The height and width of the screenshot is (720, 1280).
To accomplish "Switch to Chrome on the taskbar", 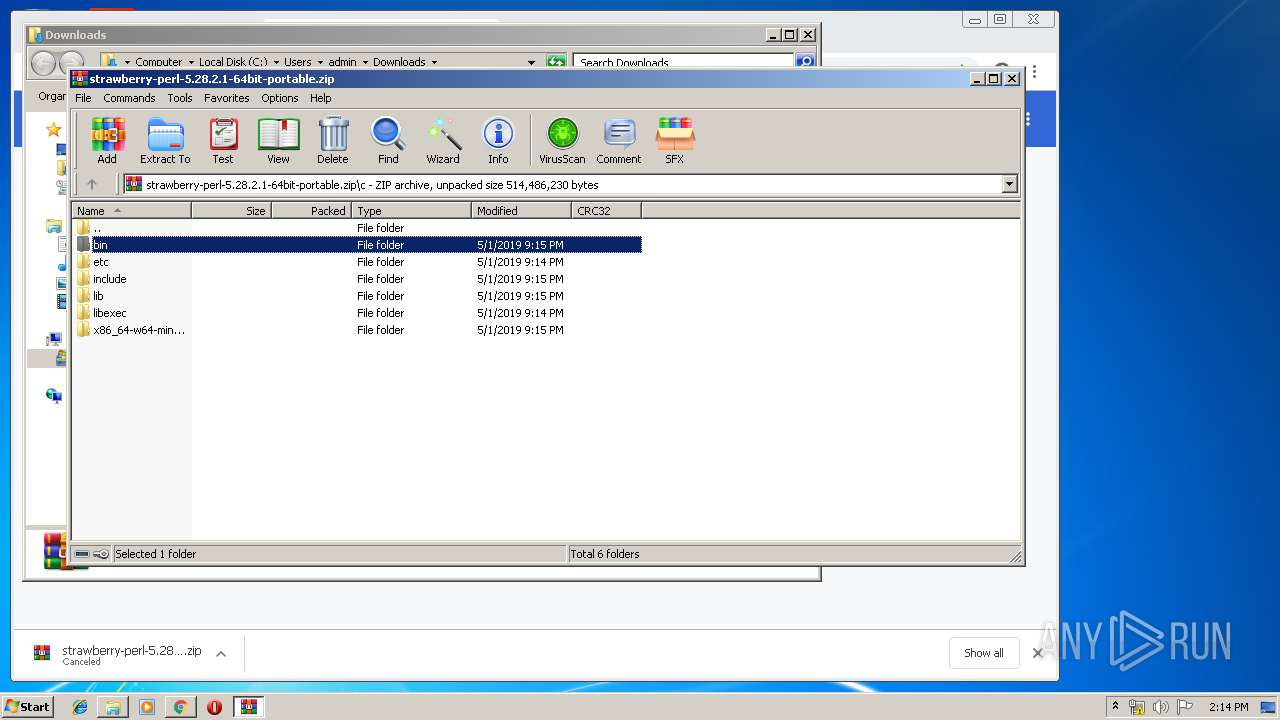I will point(180,707).
